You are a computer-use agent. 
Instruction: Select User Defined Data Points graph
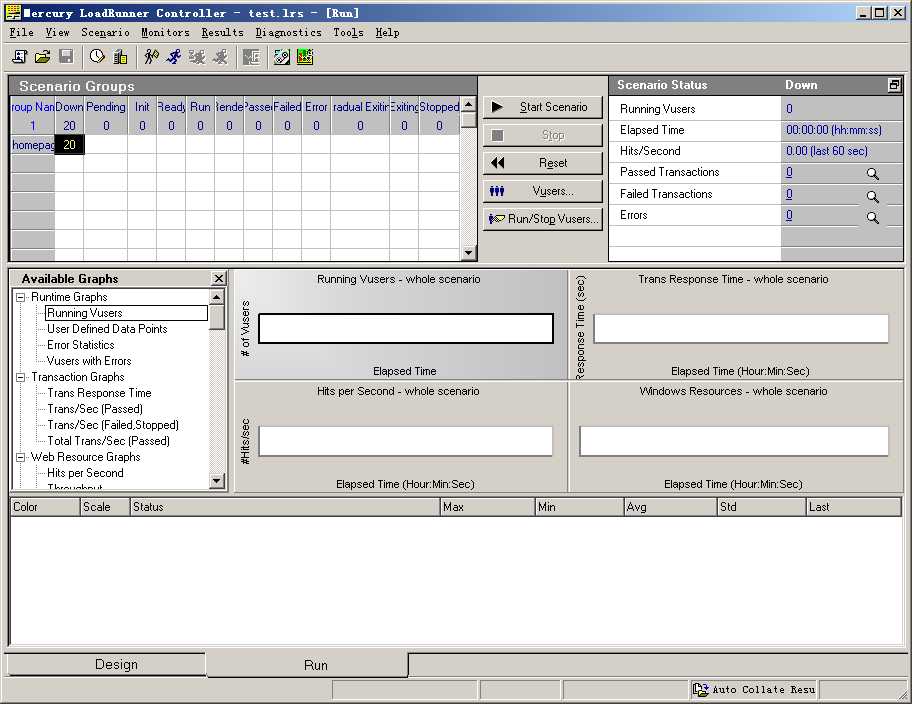coord(107,329)
